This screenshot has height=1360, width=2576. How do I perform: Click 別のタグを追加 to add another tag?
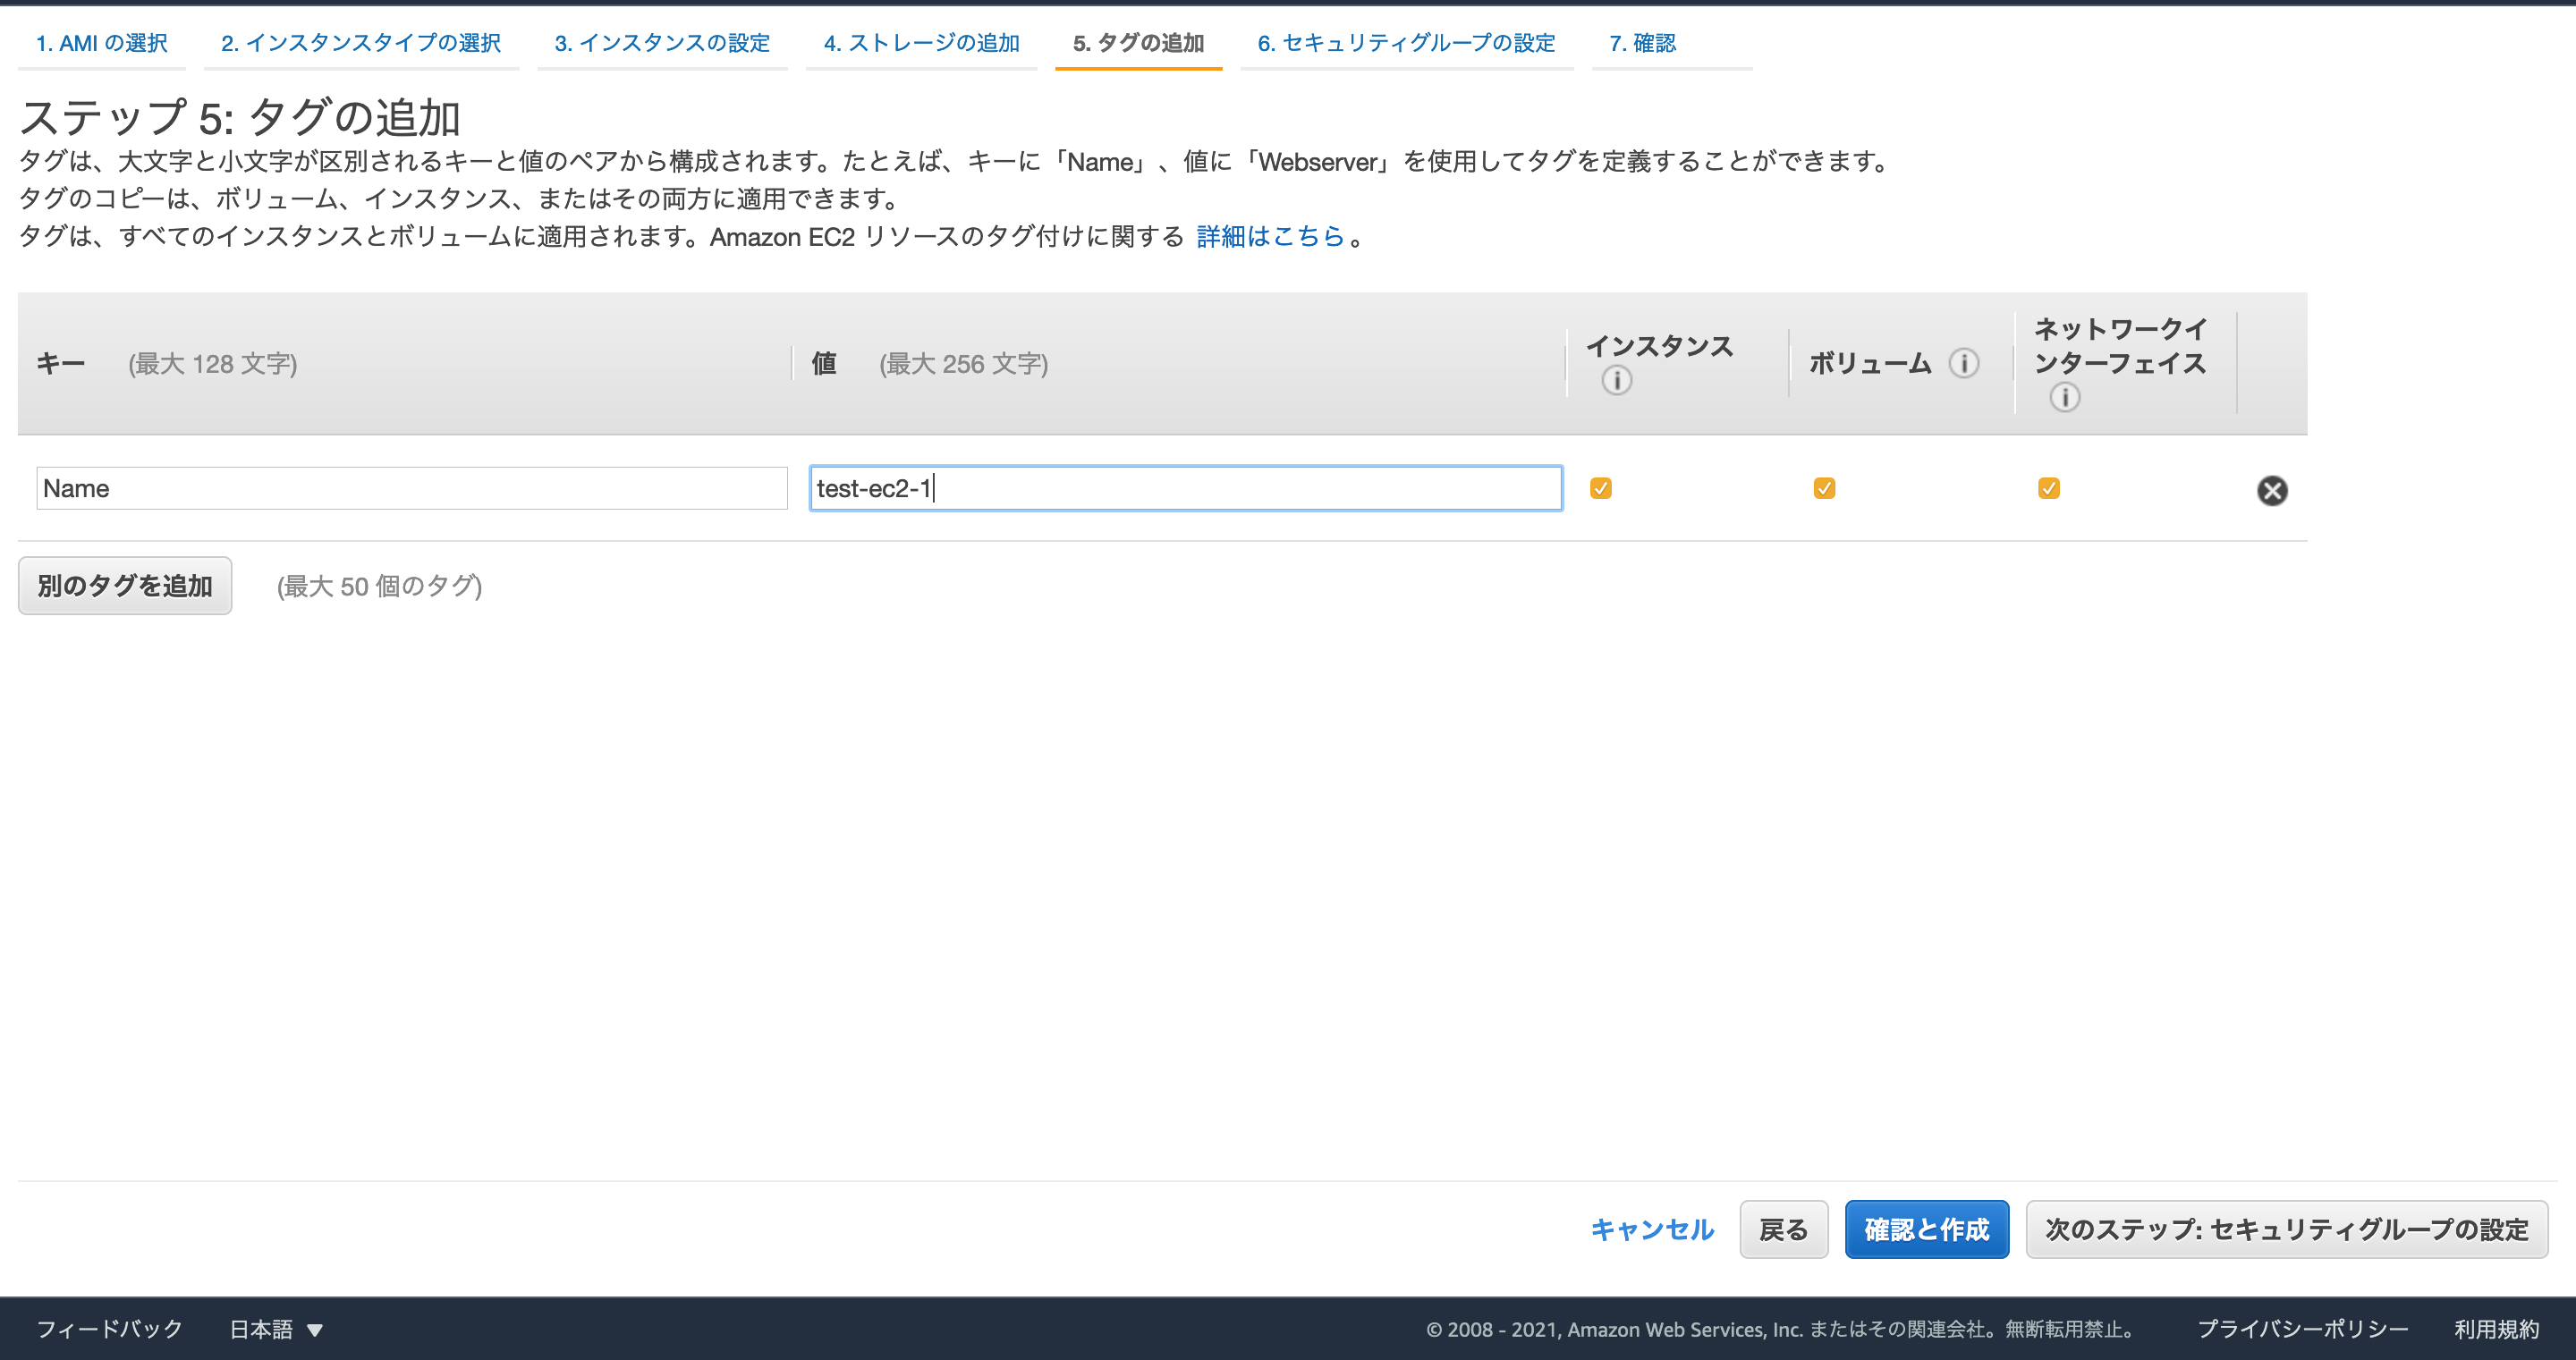tap(124, 585)
